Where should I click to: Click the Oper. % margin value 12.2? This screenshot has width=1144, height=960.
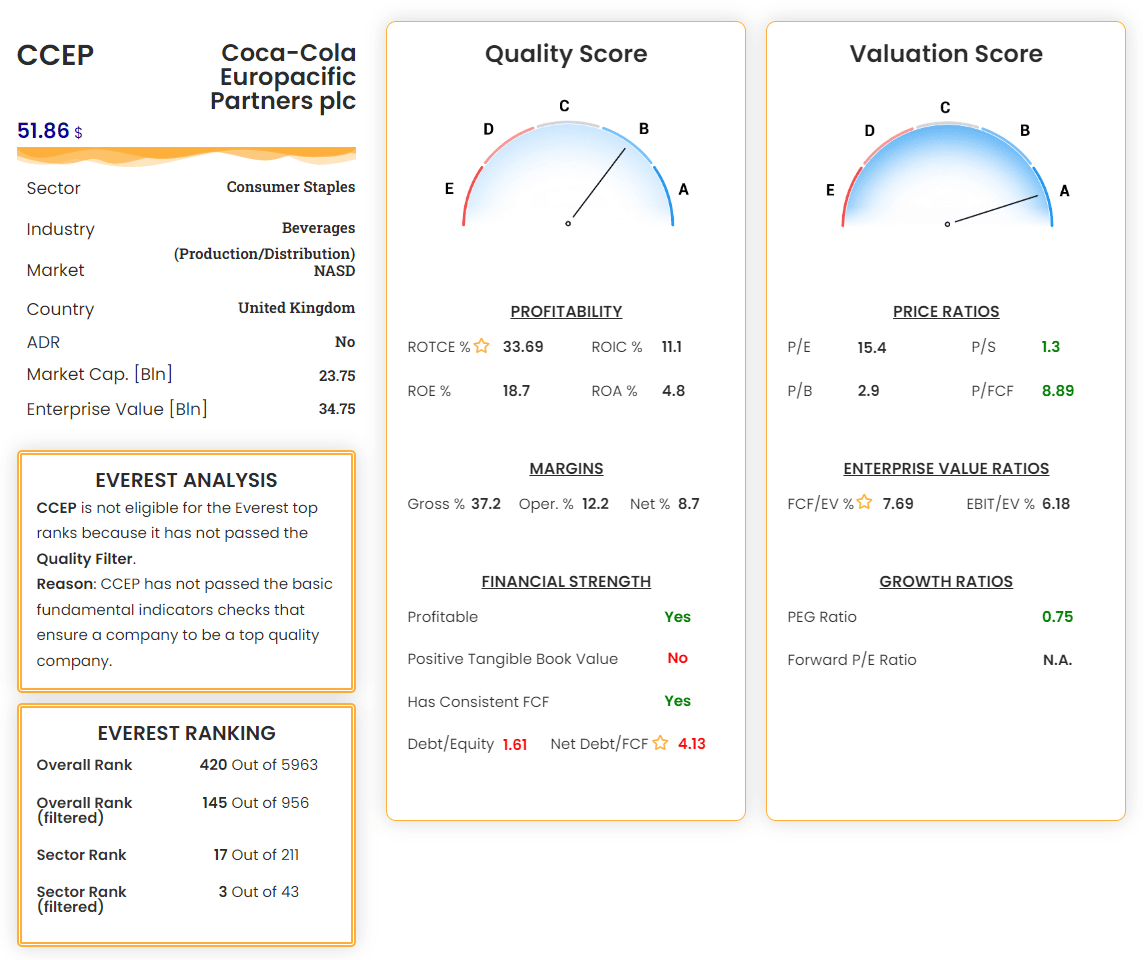[x=595, y=503]
